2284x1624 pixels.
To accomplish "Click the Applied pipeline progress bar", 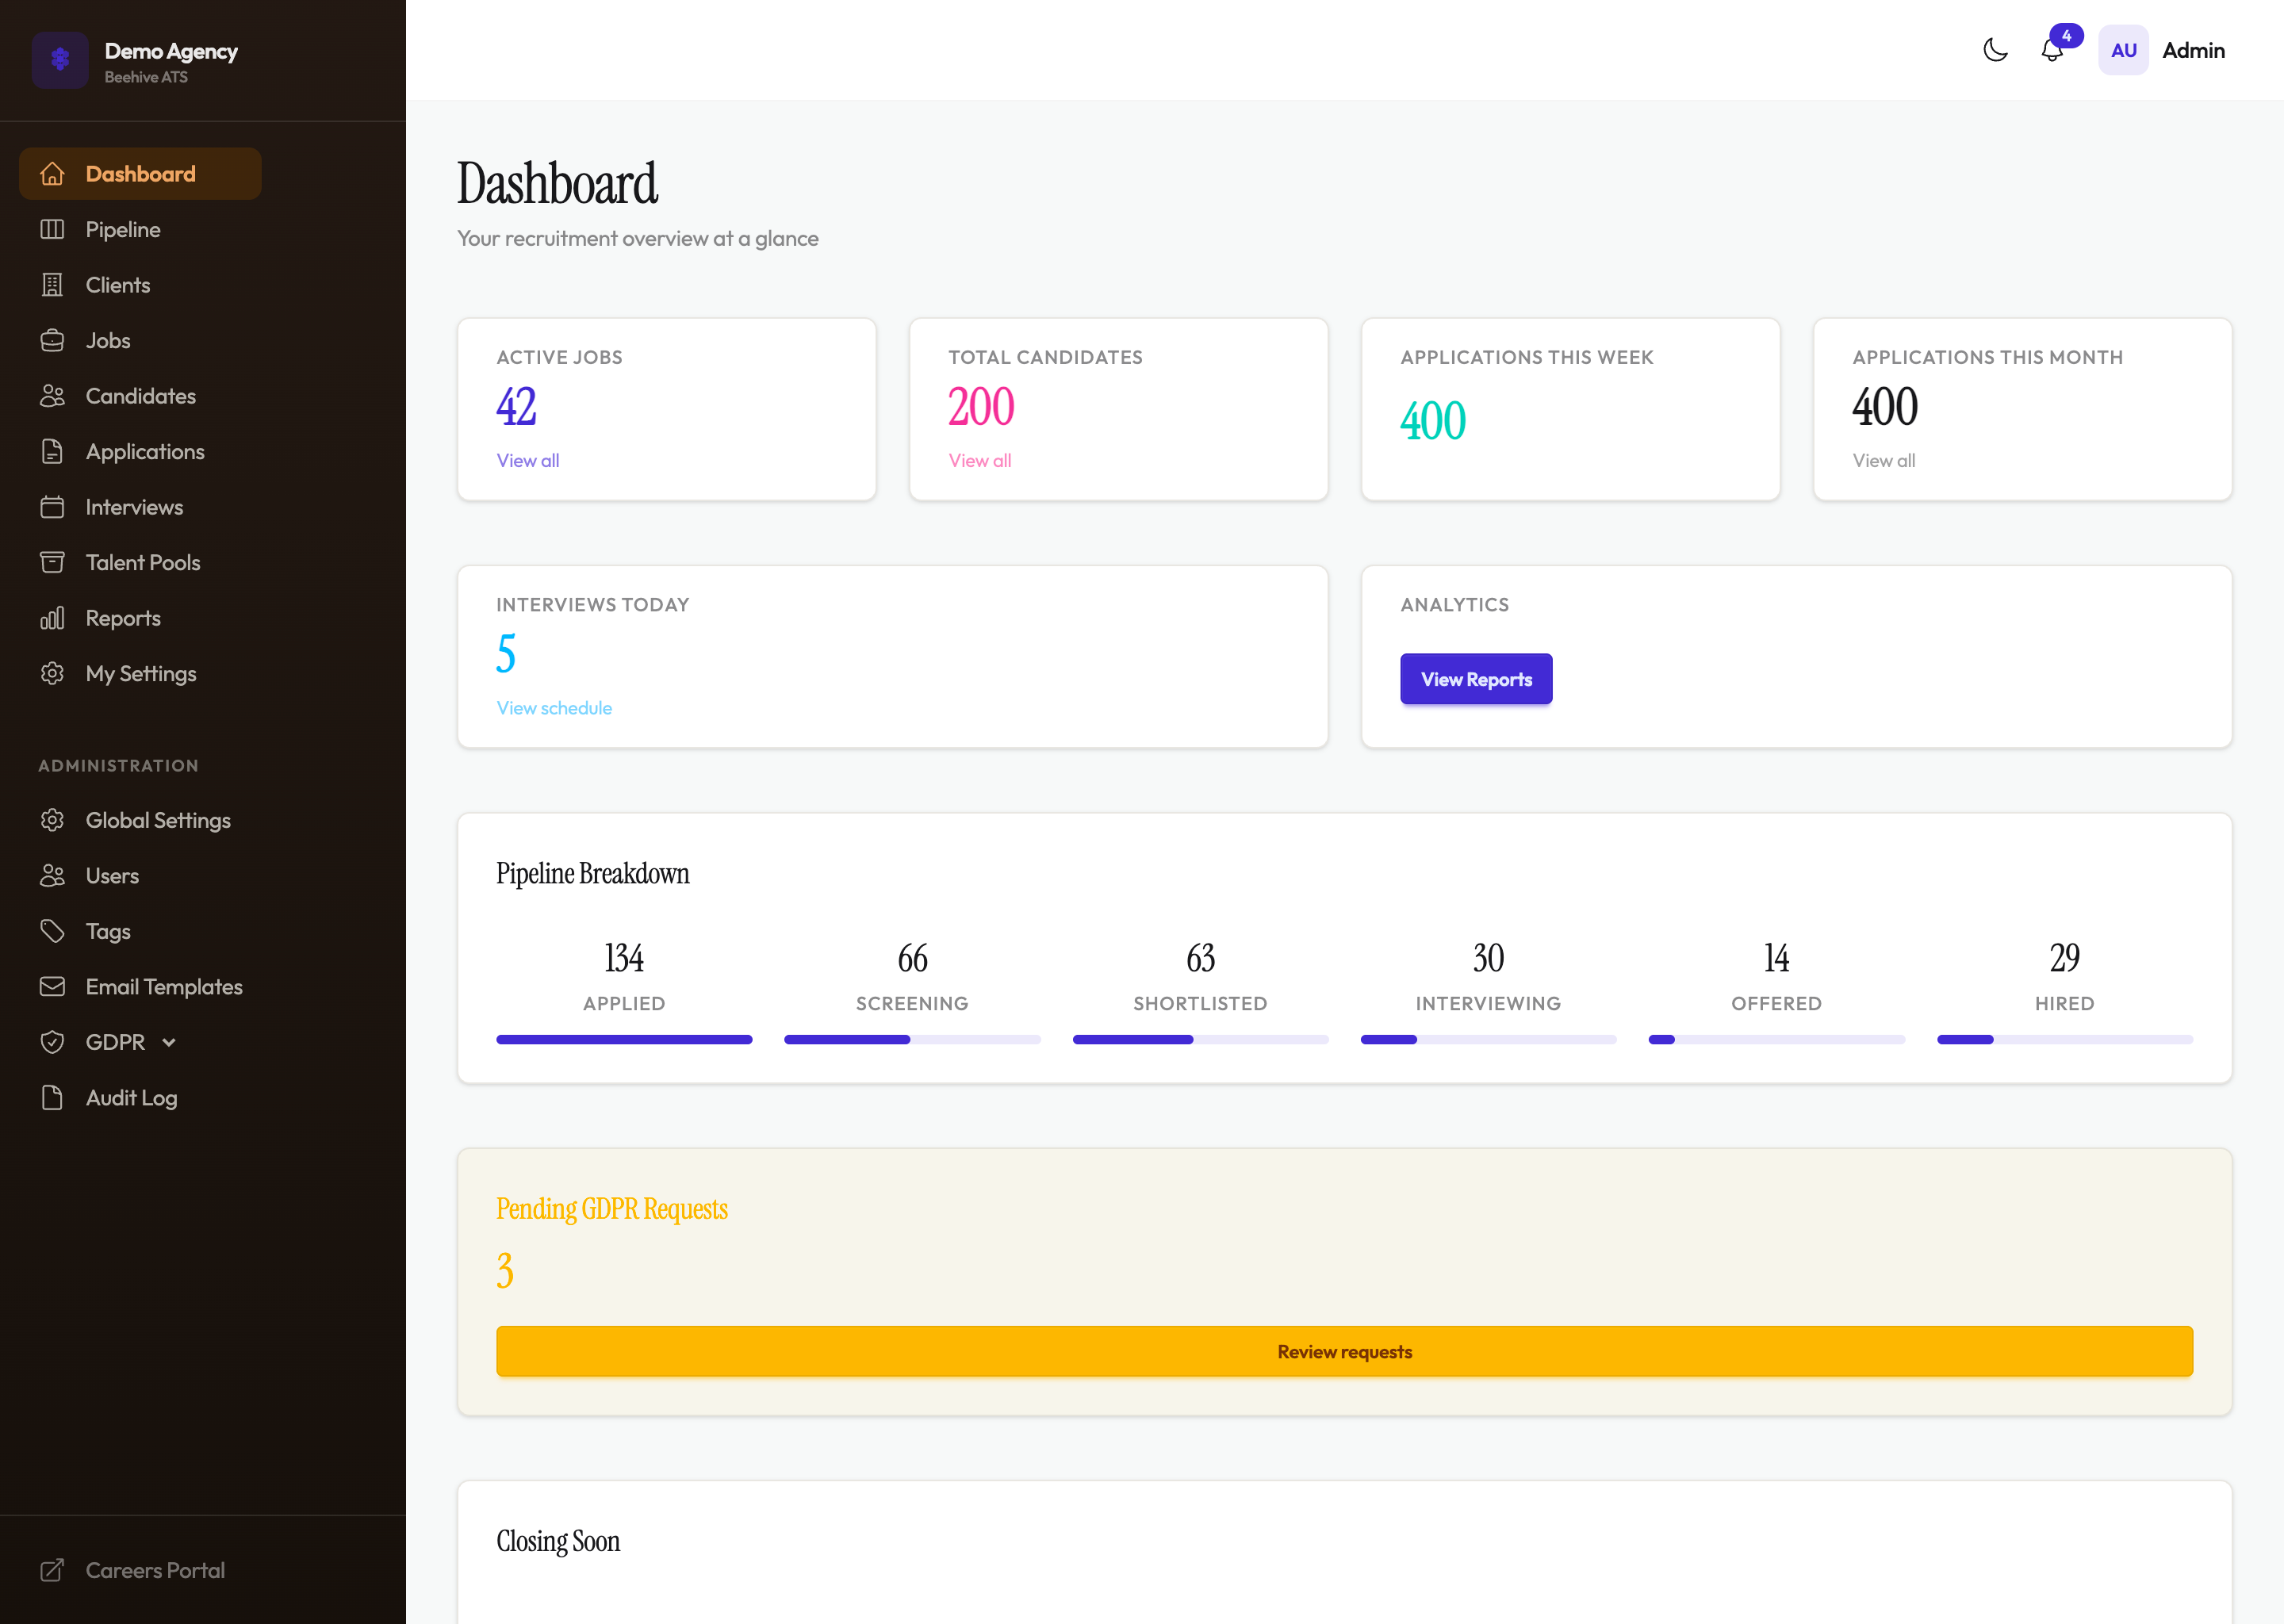I will pyautogui.click(x=624, y=1040).
